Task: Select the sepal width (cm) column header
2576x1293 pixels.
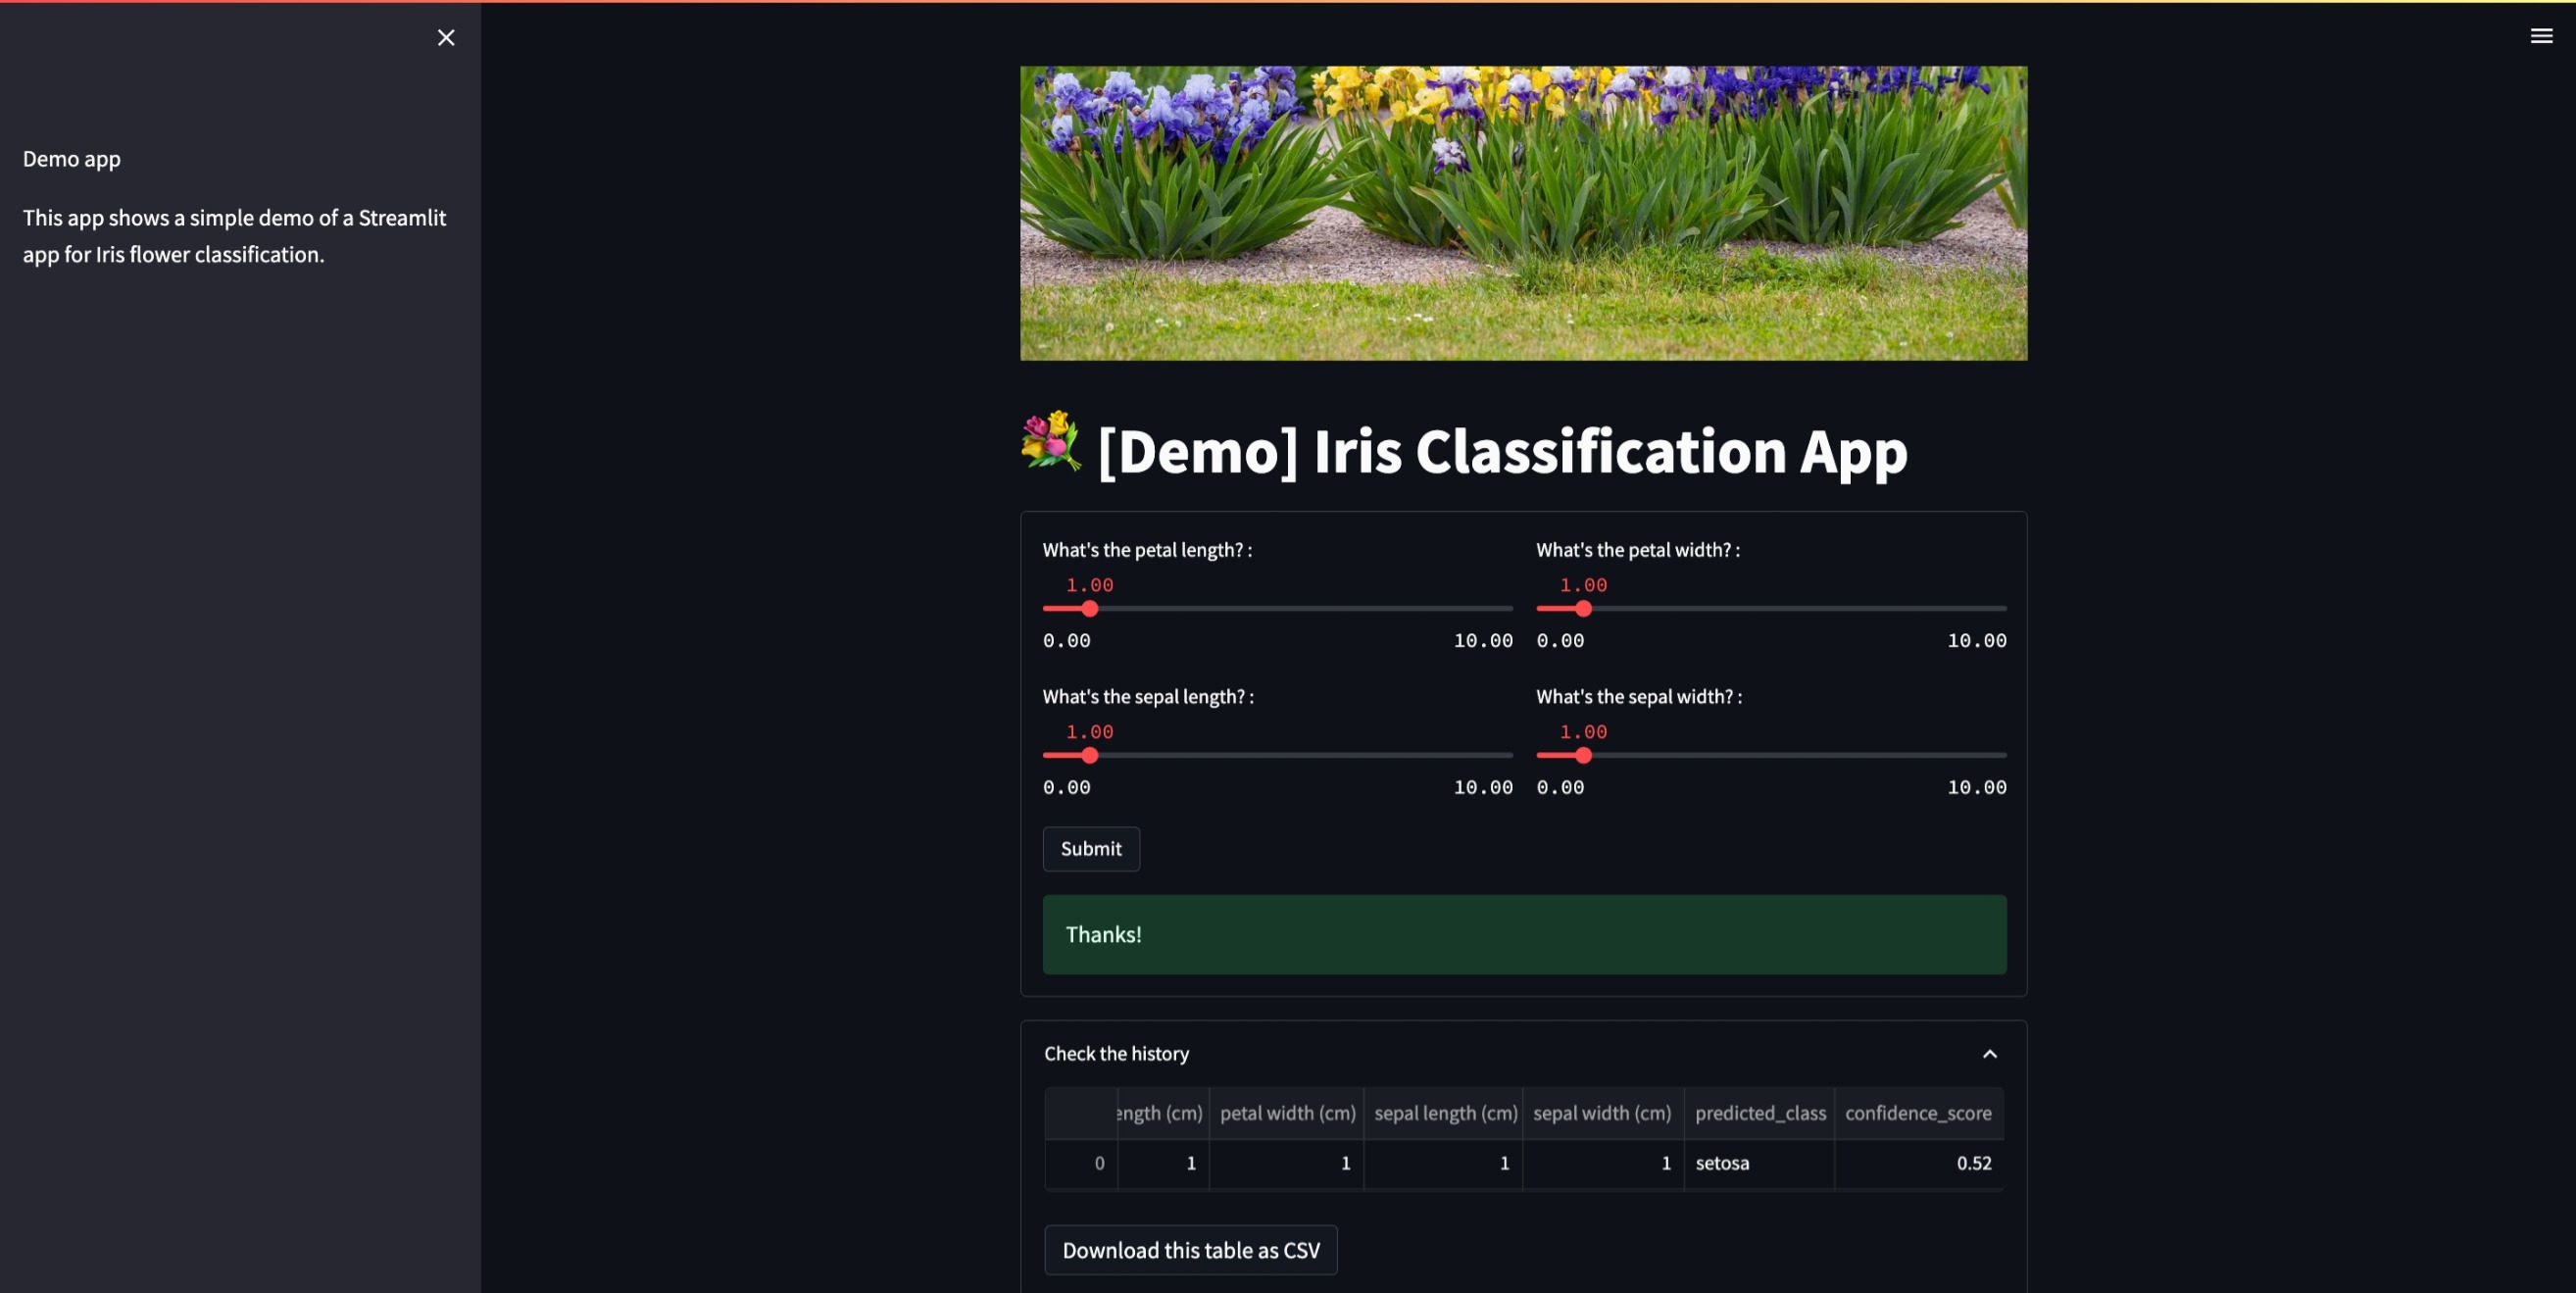Action: click(x=1601, y=1113)
